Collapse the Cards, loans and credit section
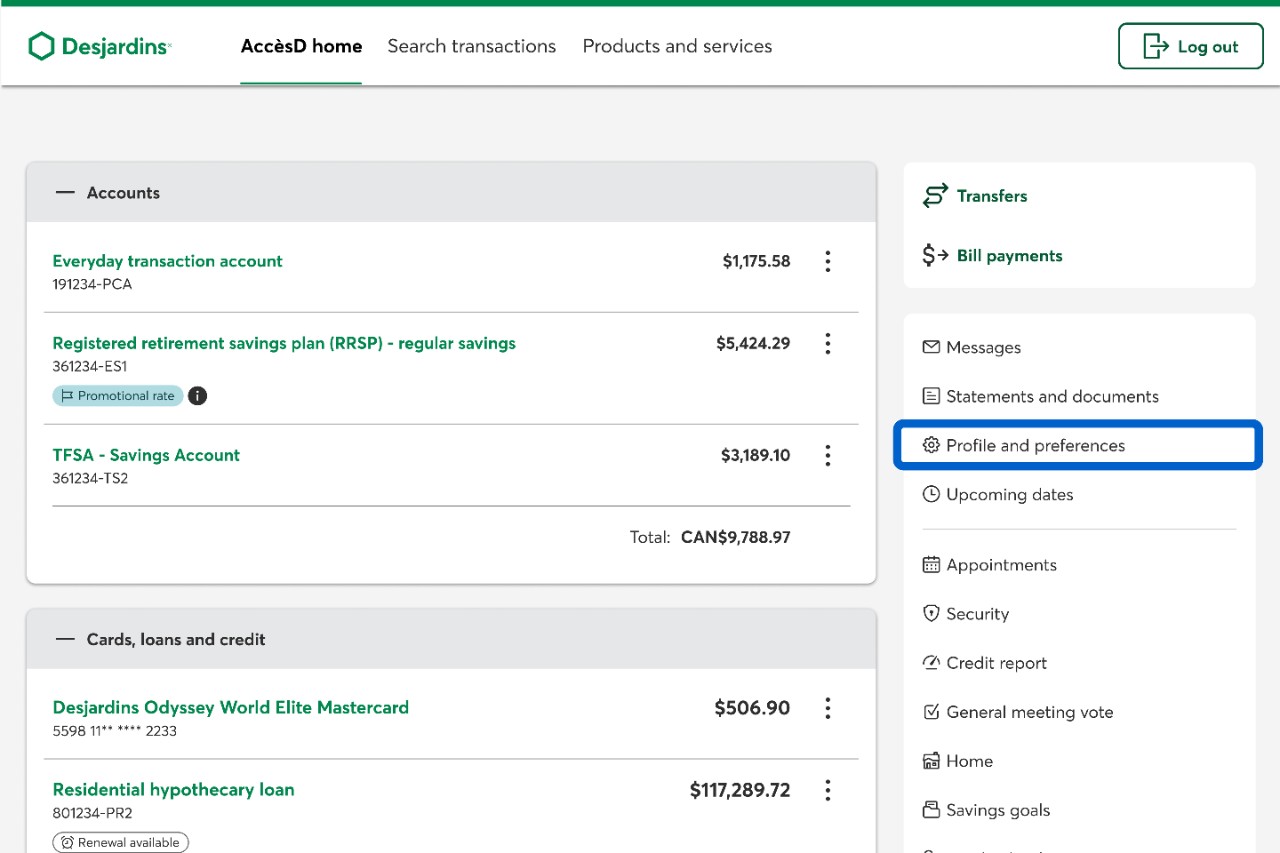Screen dimensions: 1280x853 (x=66, y=640)
